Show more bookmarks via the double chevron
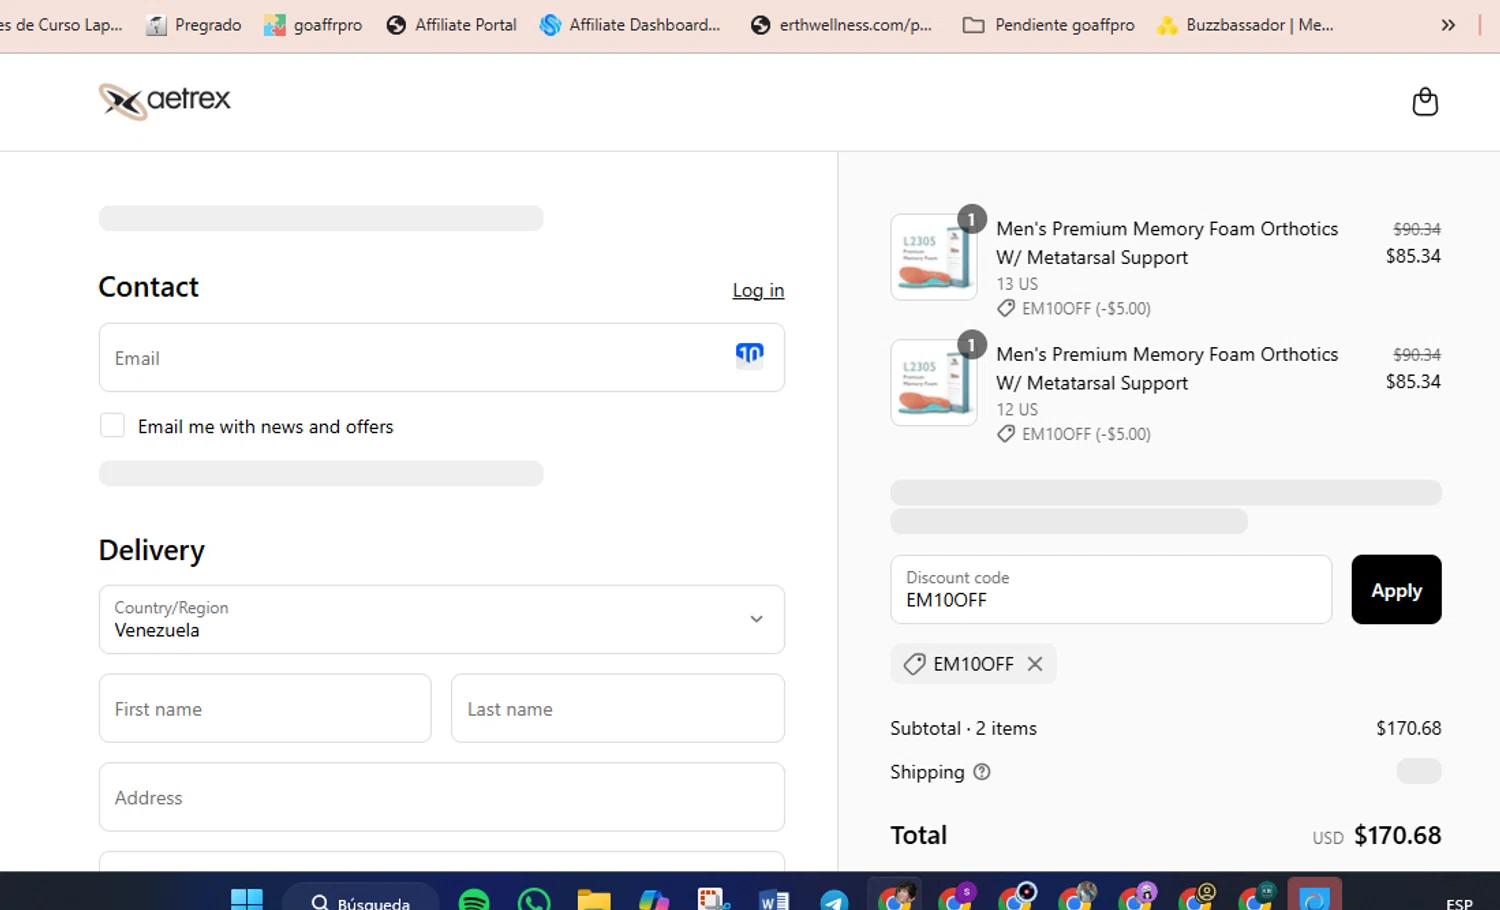The image size is (1500, 910). [x=1448, y=25]
